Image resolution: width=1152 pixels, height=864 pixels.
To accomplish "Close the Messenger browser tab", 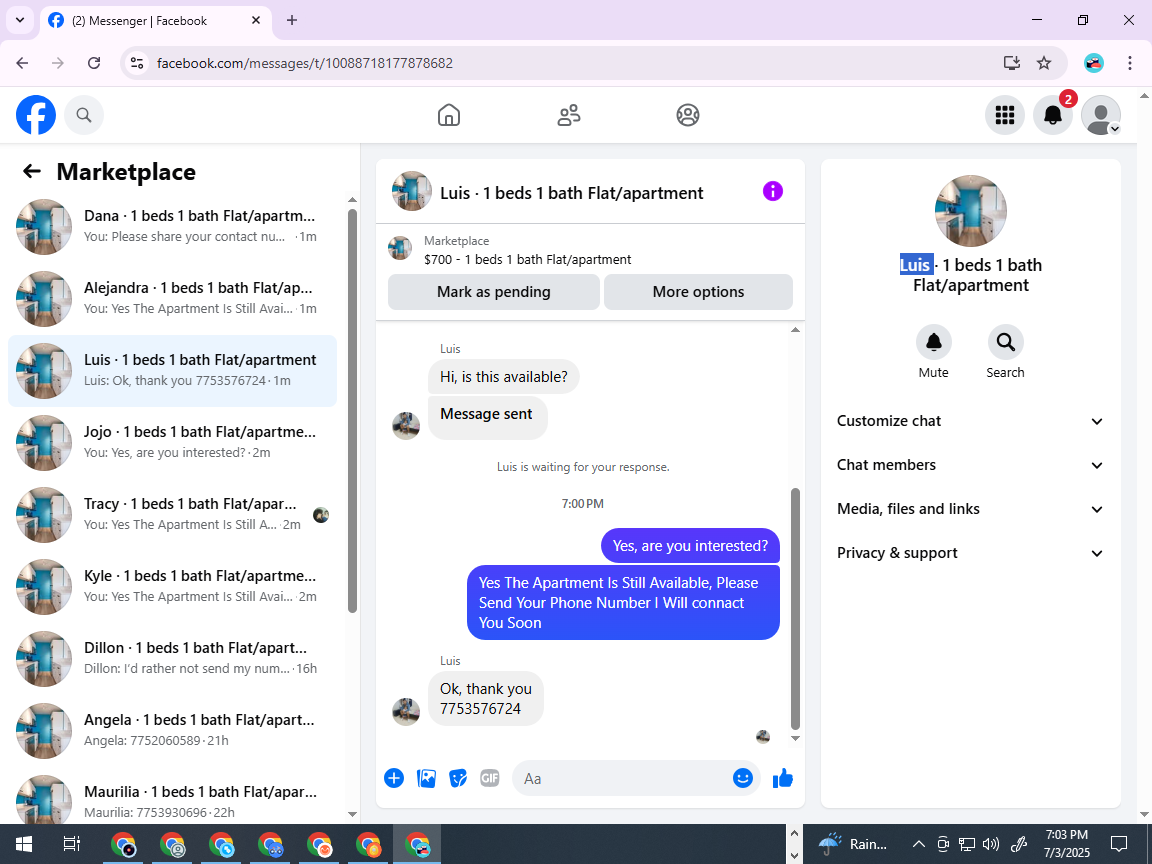I will click(x=256, y=21).
